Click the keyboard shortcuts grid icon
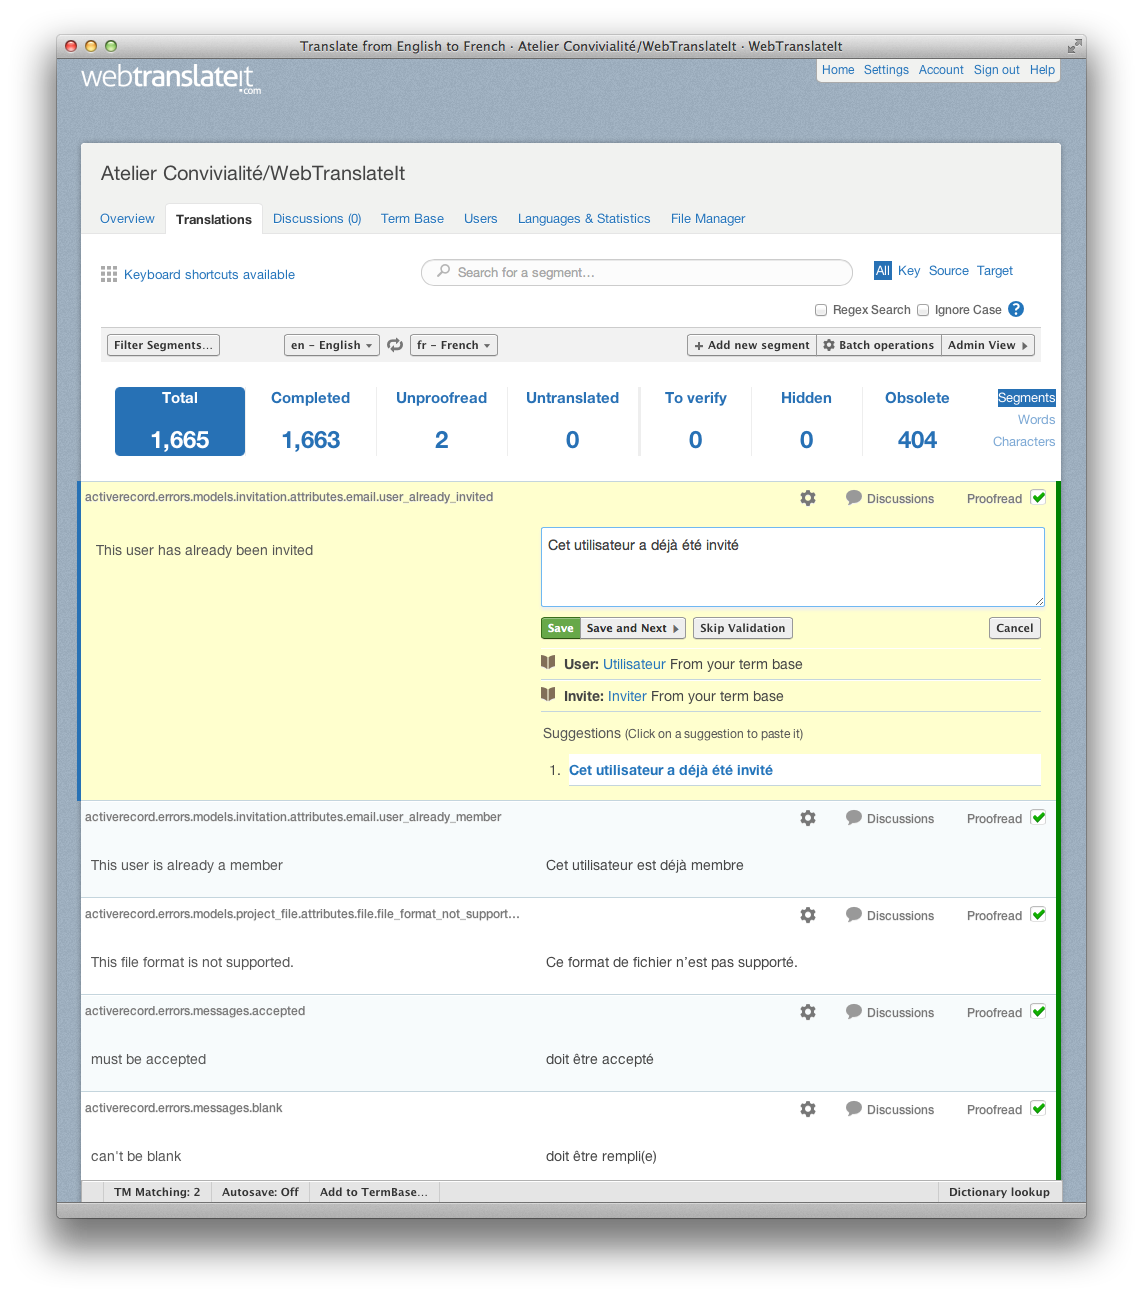This screenshot has width=1143, height=1297. (x=109, y=274)
